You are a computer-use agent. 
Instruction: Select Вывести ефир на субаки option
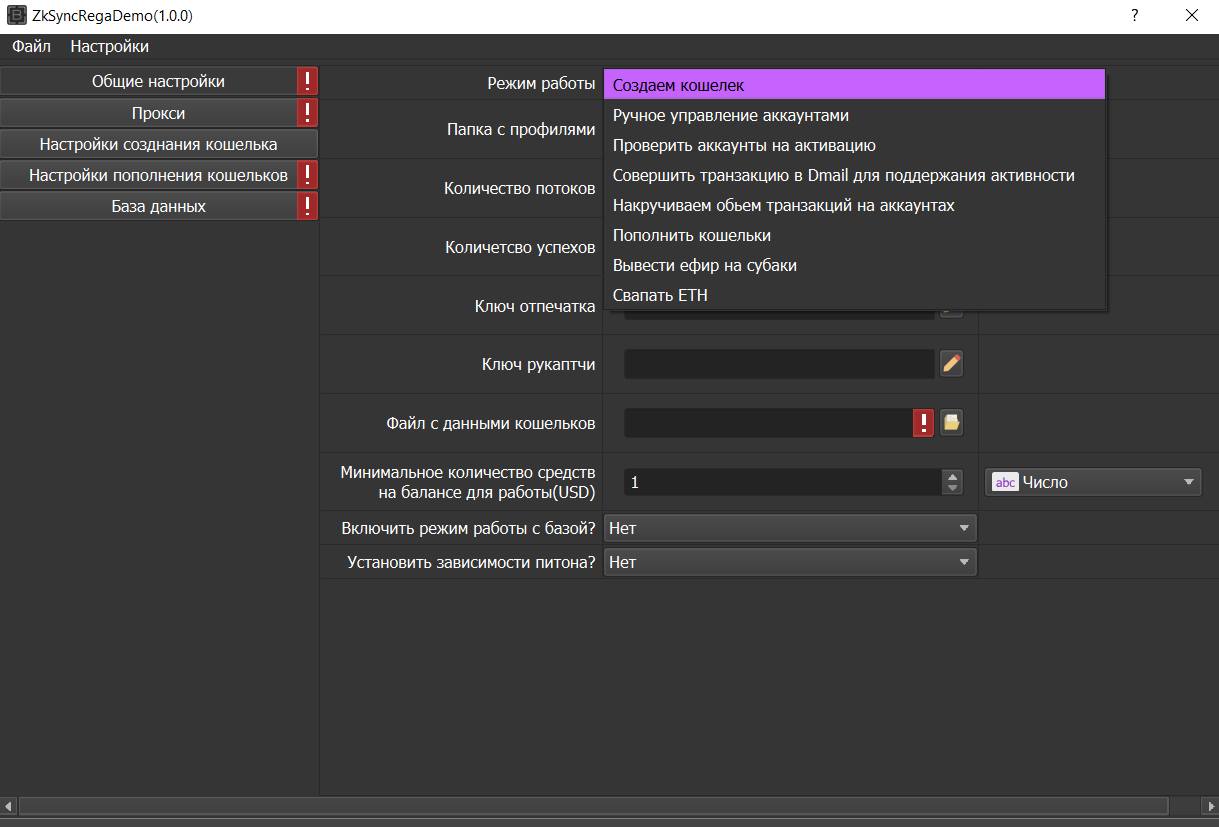point(855,265)
